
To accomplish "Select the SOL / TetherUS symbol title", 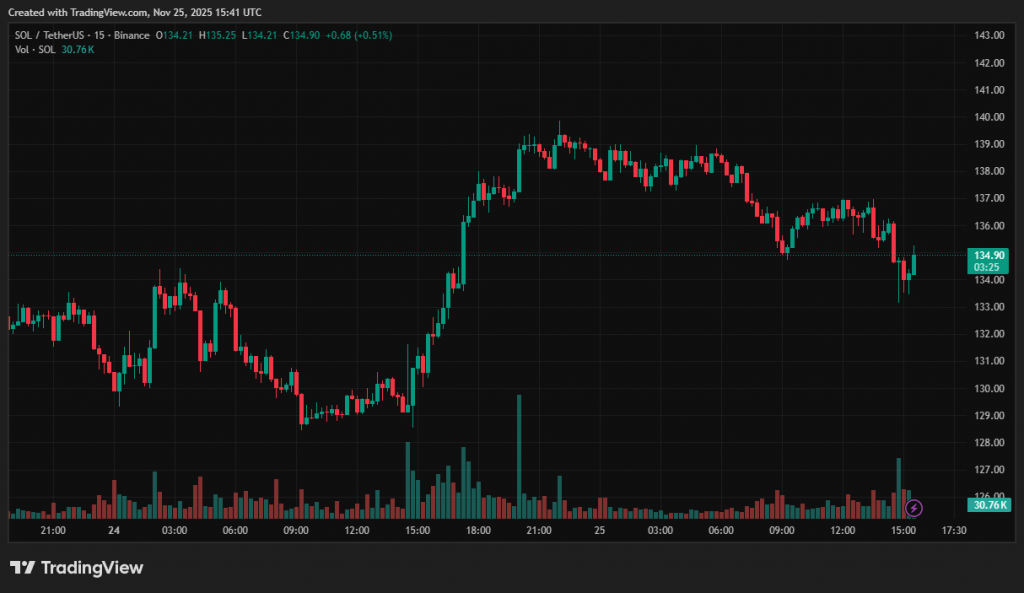I will 49,35.
